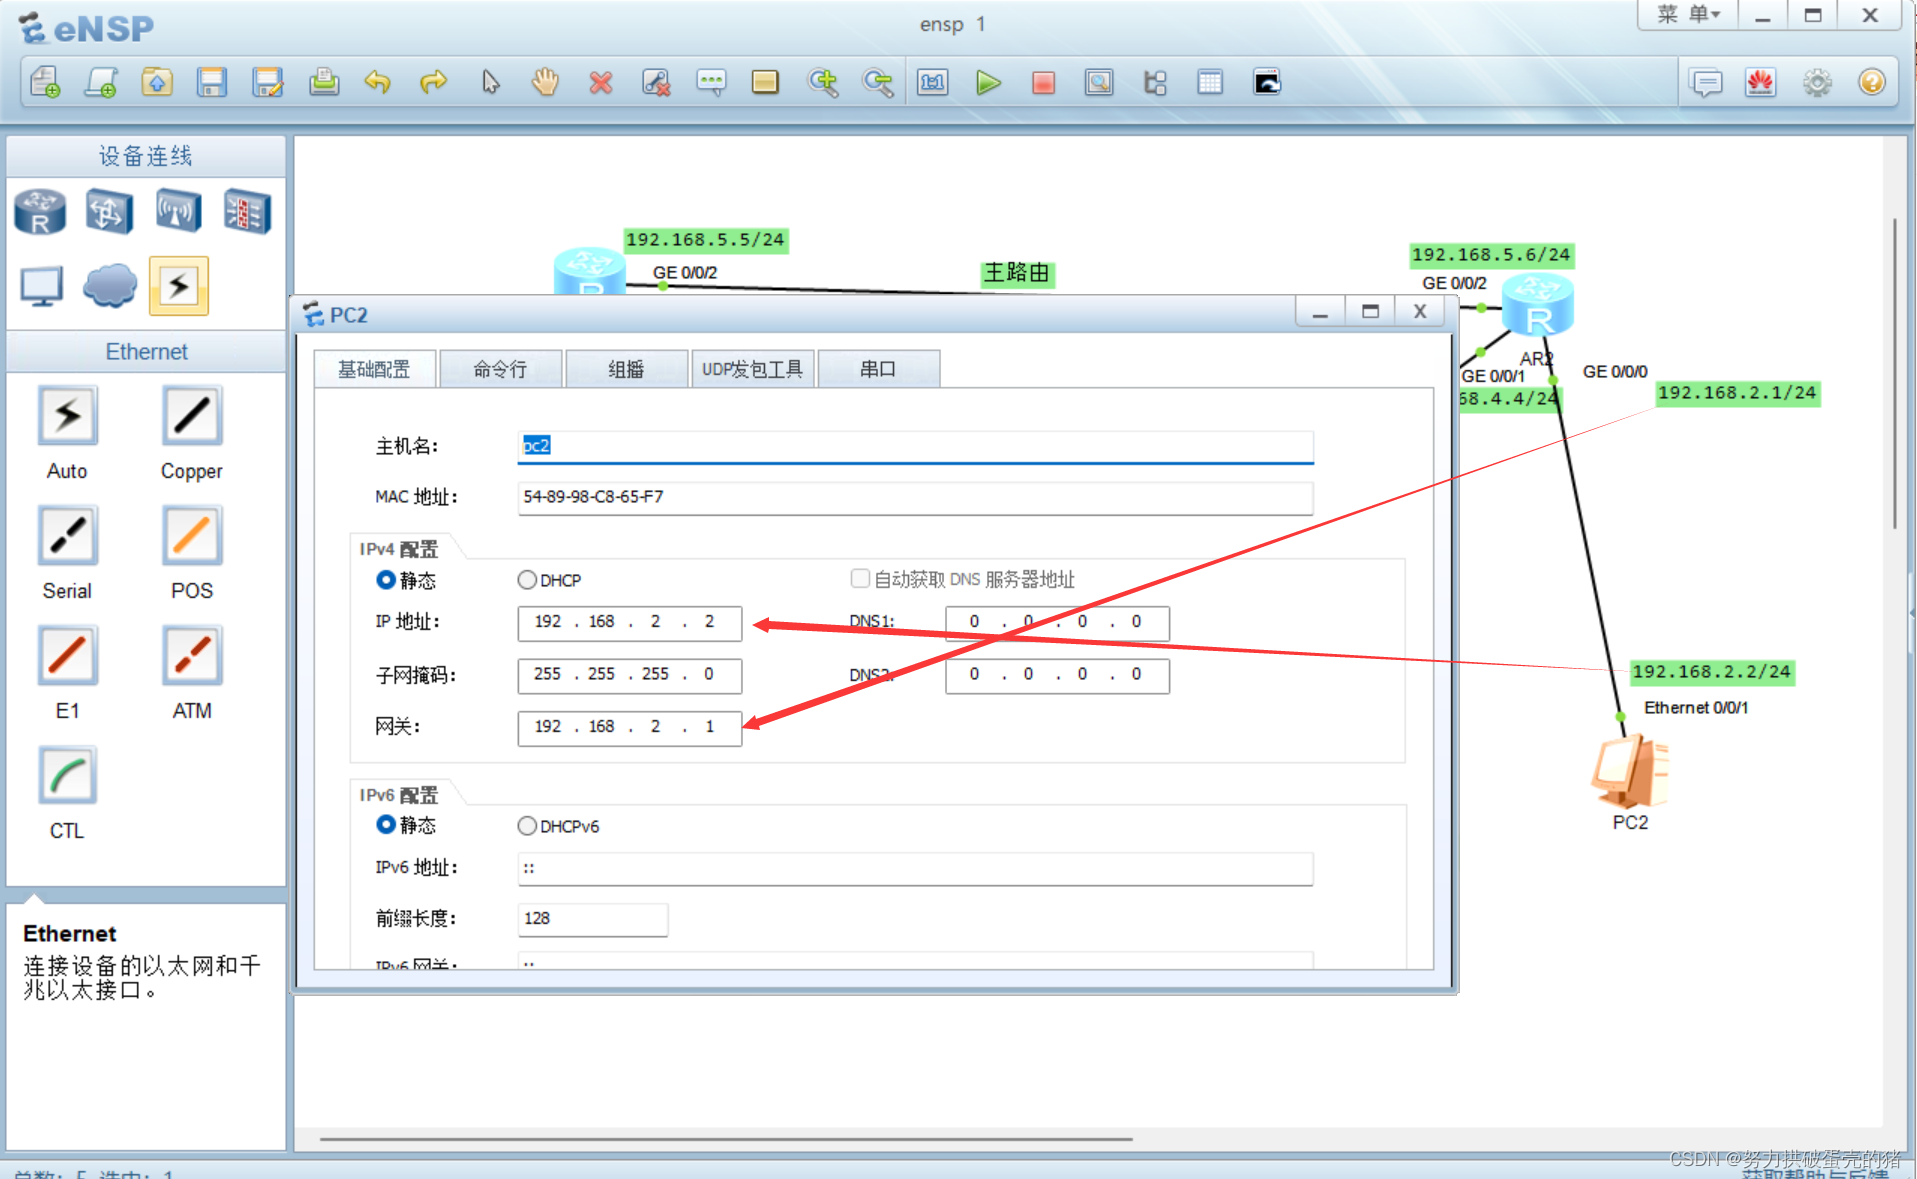Click the Undo arrow icon
This screenshot has height=1179, width=1917.
[378, 82]
